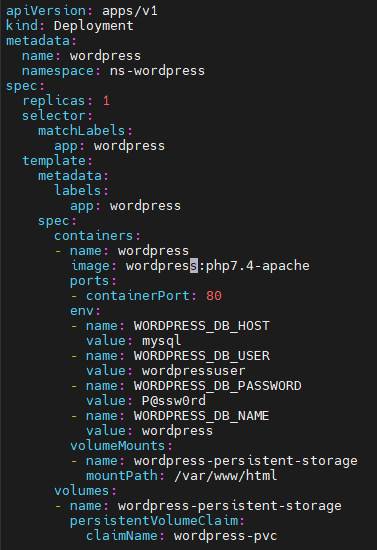This screenshot has height=550, width=377.
Task: Click php7.4-apache image tag text
Action: (258, 266)
